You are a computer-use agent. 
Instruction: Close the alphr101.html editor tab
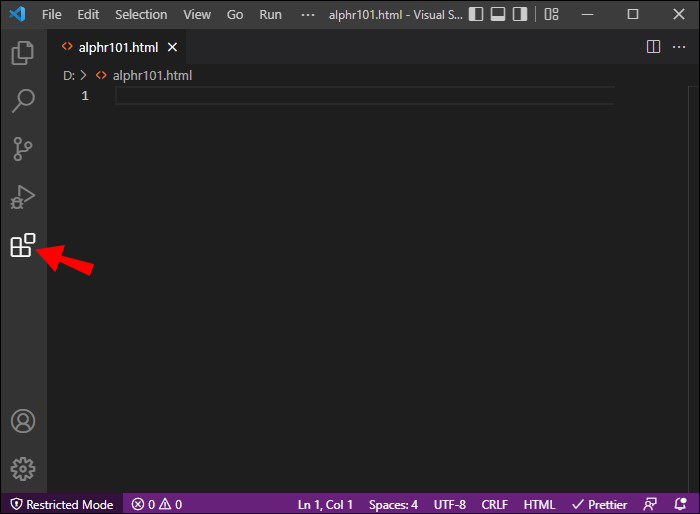coord(172,47)
